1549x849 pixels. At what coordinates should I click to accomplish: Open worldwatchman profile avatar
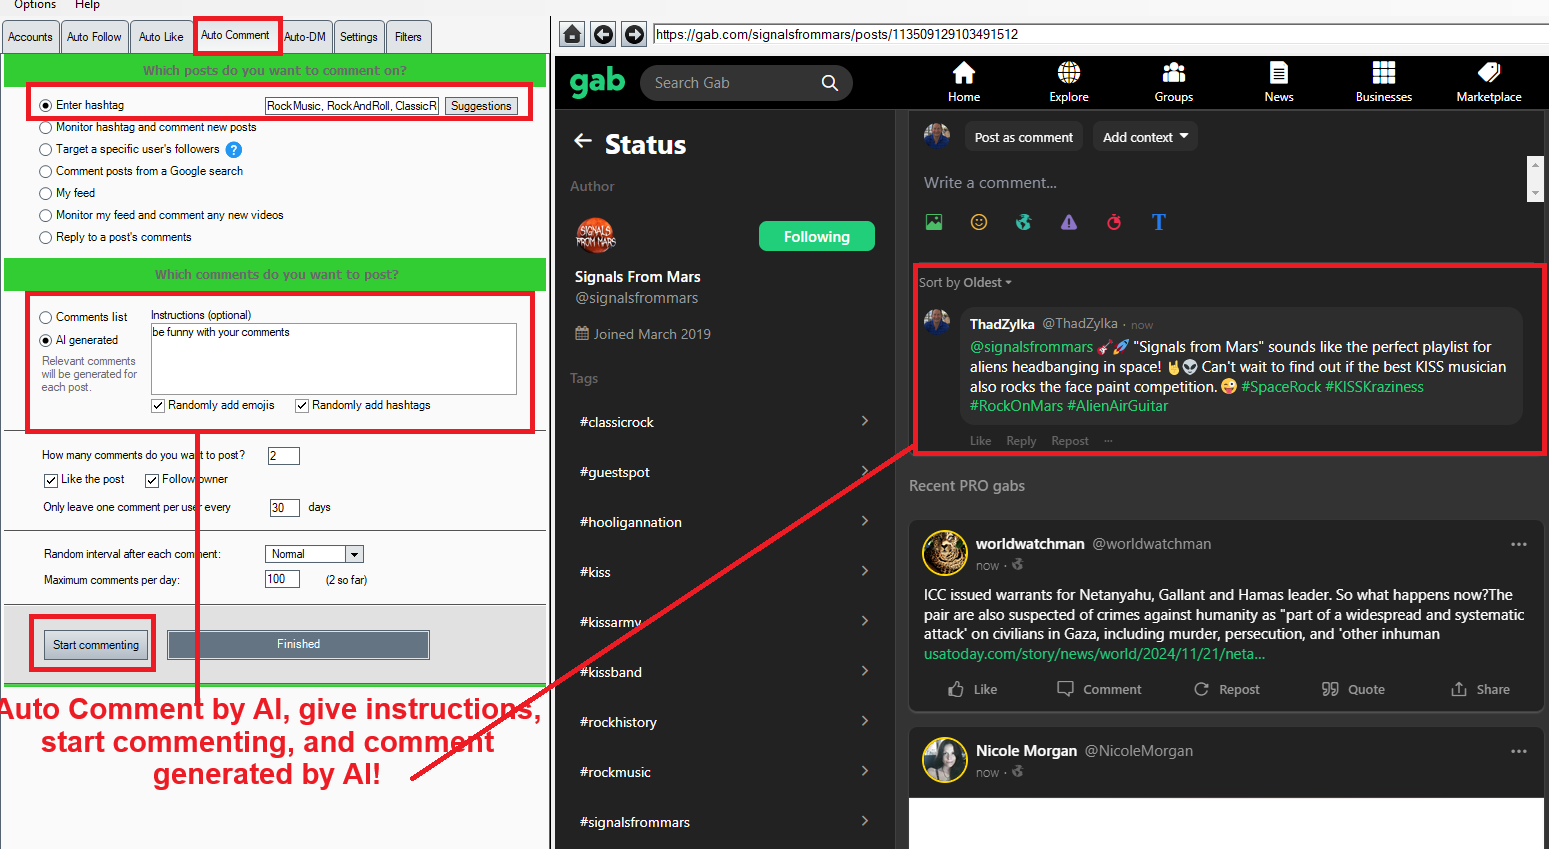click(945, 553)
